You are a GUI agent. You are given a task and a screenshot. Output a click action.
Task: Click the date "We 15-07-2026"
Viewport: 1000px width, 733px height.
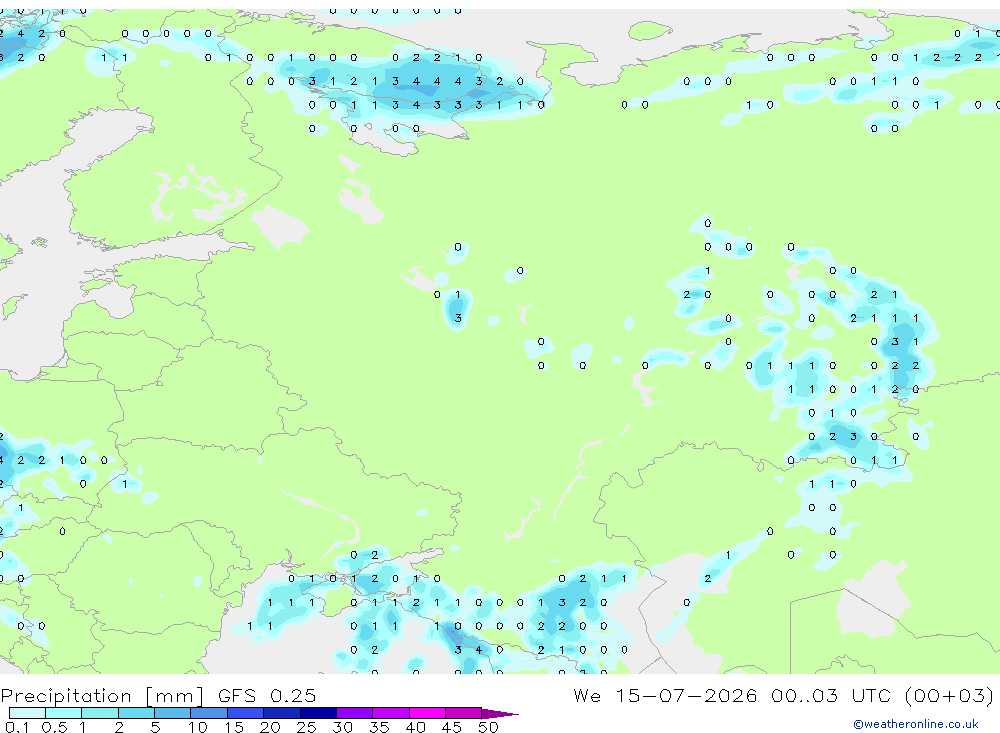[x=665, y=695]
